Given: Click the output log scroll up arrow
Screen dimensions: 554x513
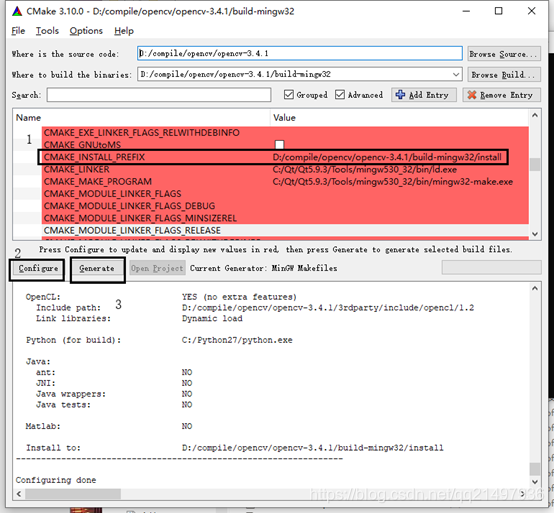Looking at the screenshot, I should (535, 289).
